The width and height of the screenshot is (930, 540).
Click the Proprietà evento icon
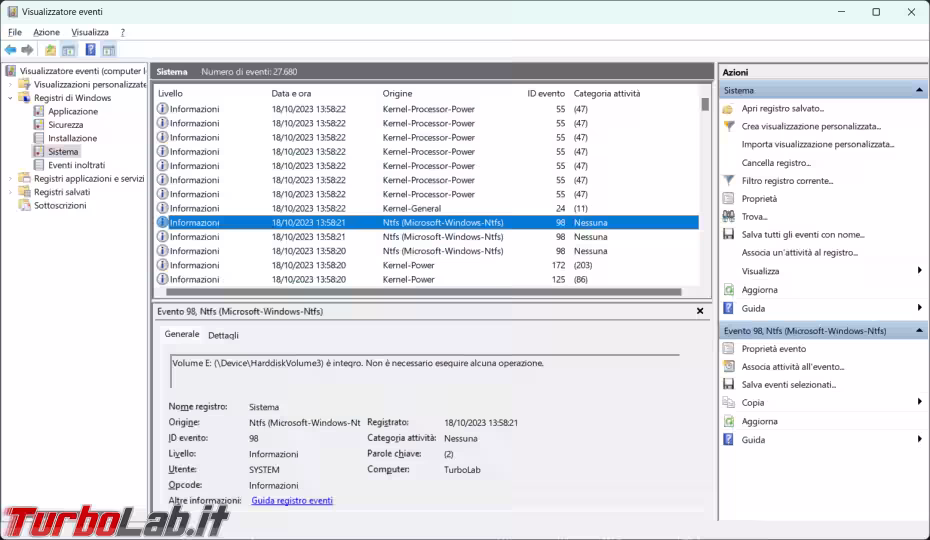[728, 348]
